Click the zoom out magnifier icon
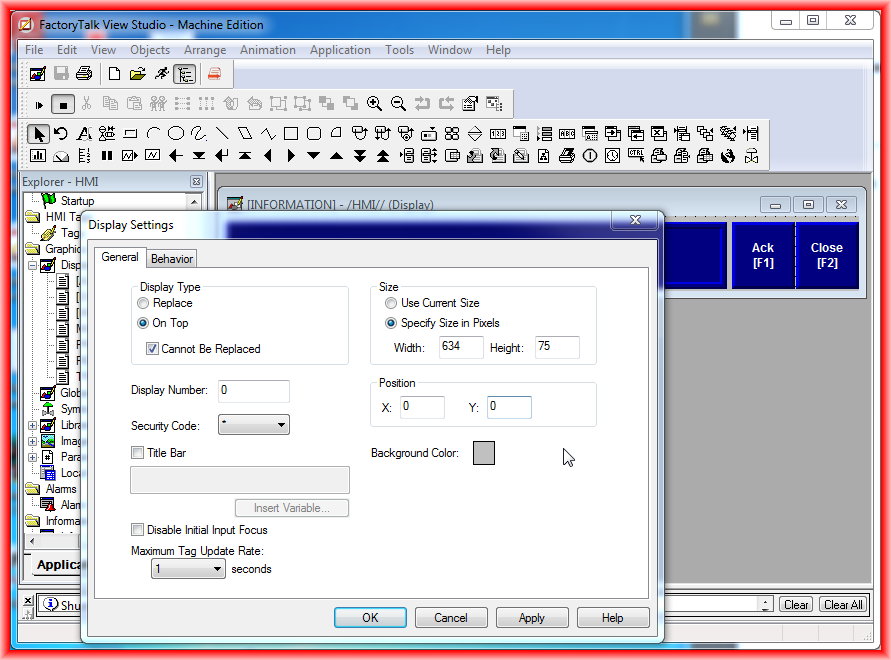The image size is (891, 660). click(x=398, y=103)
